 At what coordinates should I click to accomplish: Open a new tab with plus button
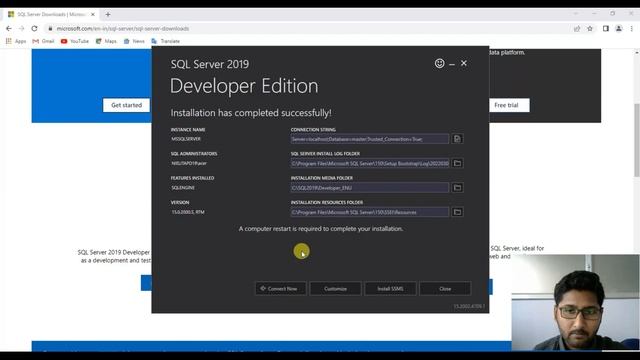tap(108, 14)
